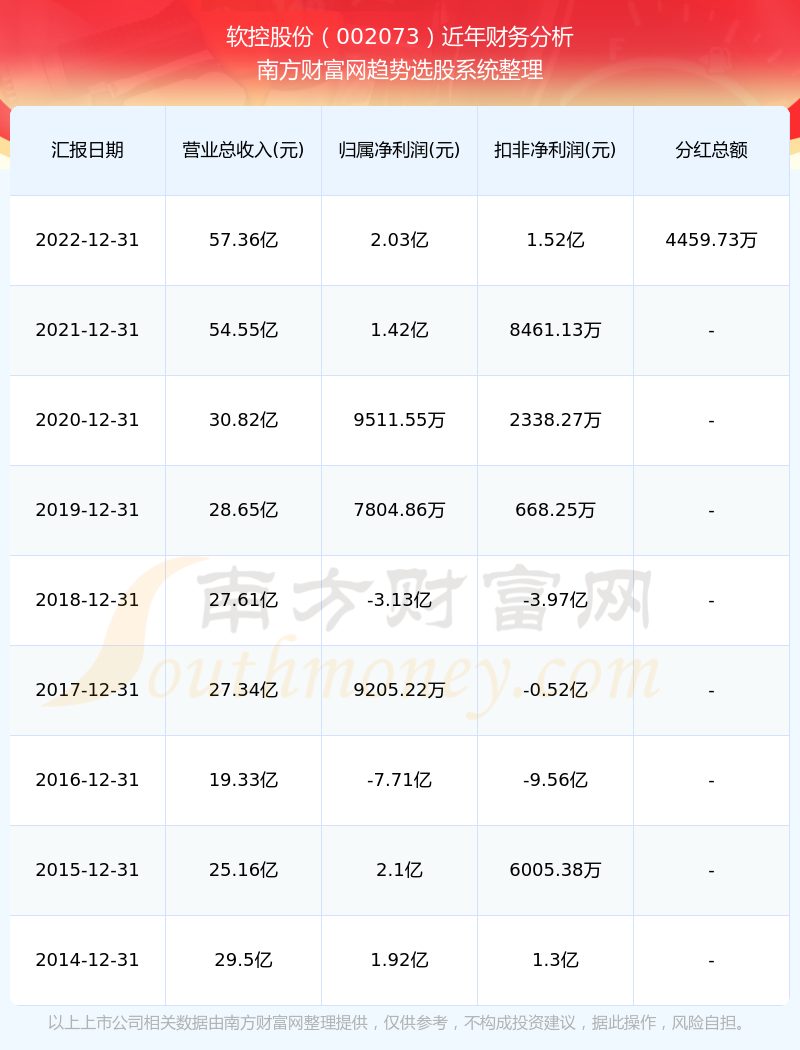Select the value -3.97亿

556,600
